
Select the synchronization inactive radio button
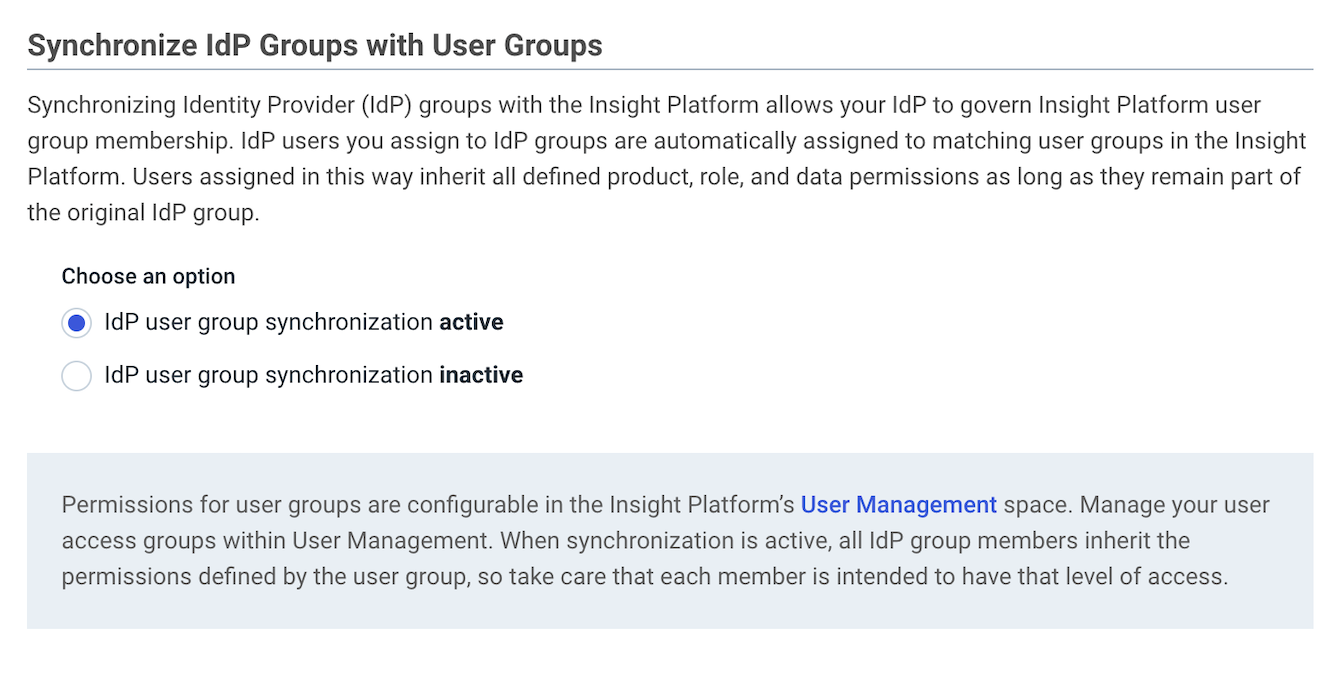coord(76,376)
